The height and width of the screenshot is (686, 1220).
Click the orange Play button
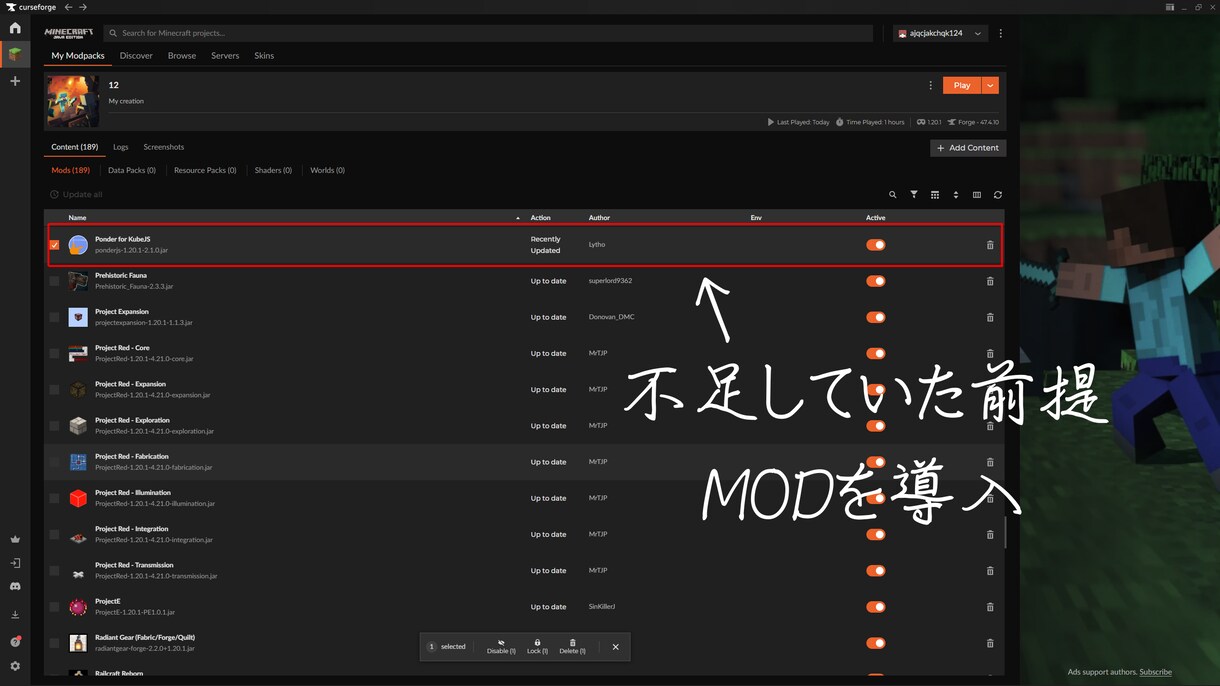pos(962,86)
